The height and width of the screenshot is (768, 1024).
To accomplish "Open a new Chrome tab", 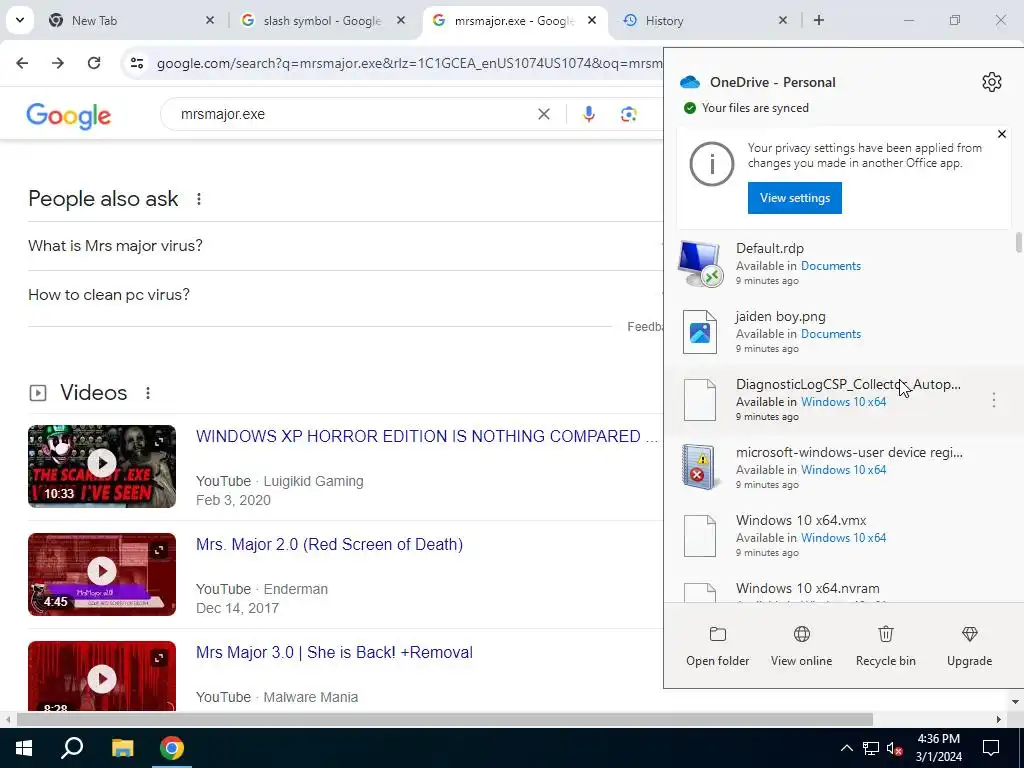I will point(819,20).
